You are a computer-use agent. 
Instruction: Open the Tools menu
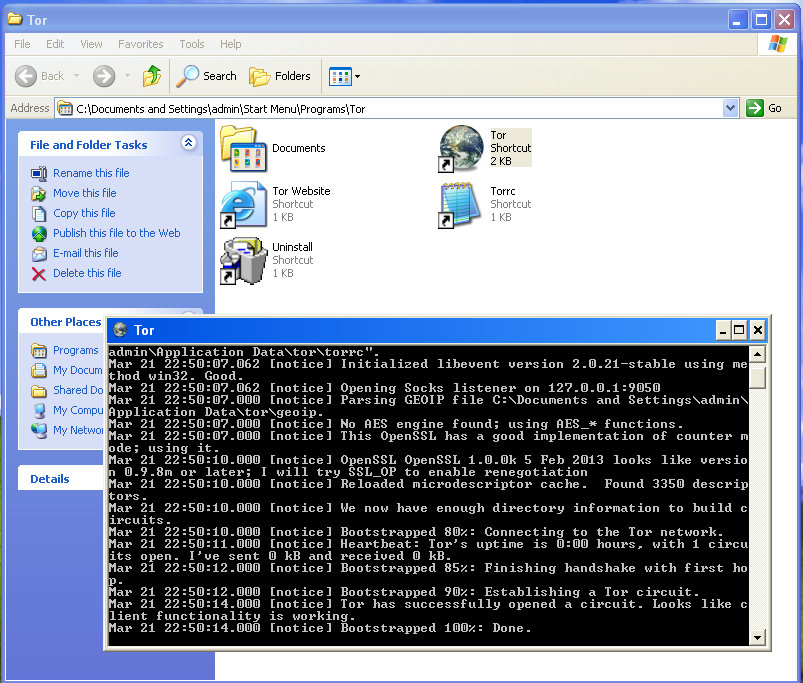click(191, 44)
